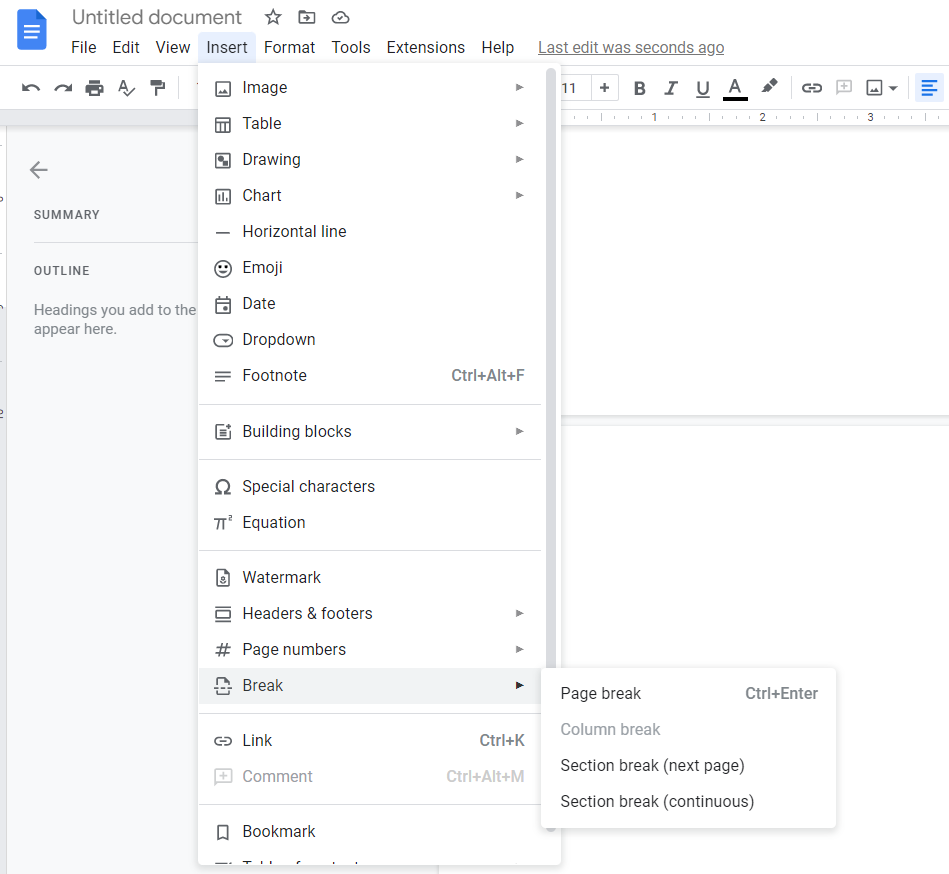Image resolution: width=949 pixels, height=874 pixels.
Task: Expand the Image submenu
Action: pyautogui.click(x=370, y=88)
